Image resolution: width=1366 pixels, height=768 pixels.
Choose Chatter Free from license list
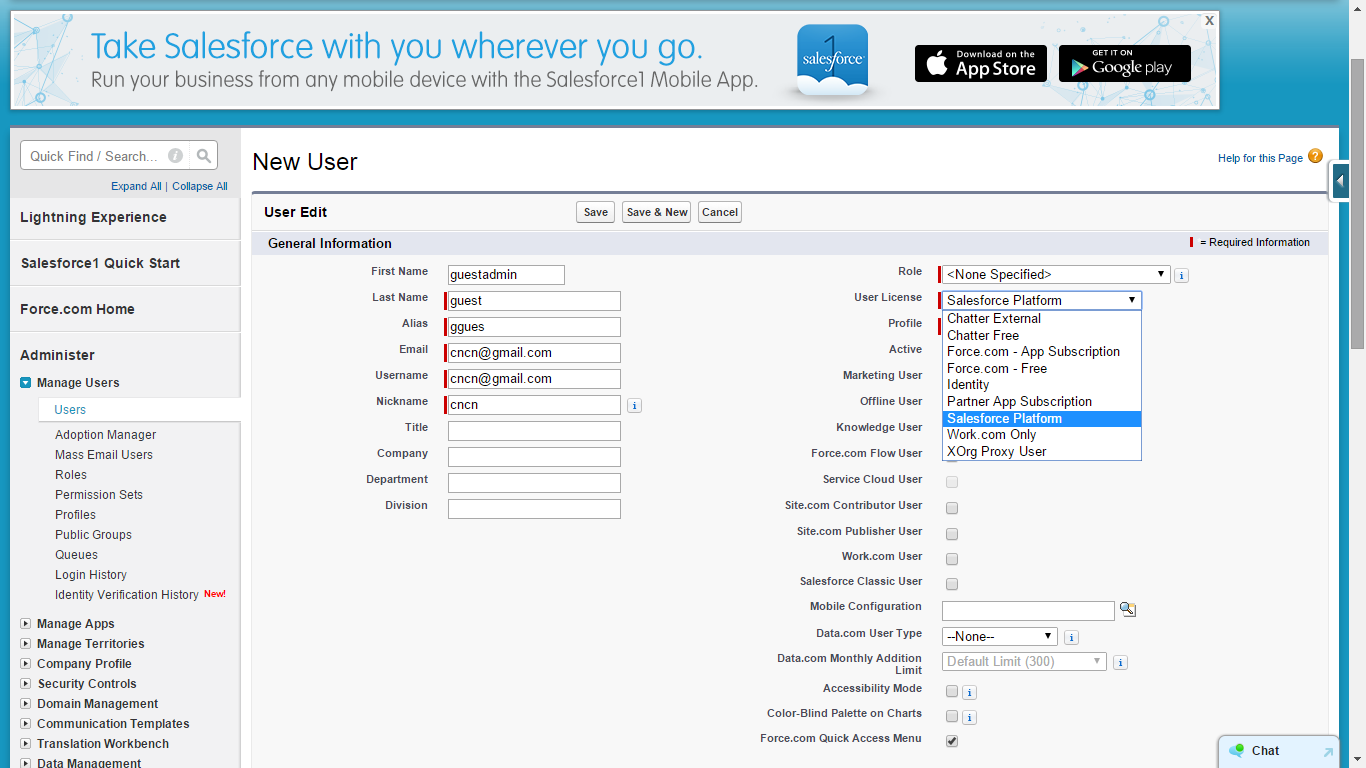pyautogui.click(x=1041, y=336)
